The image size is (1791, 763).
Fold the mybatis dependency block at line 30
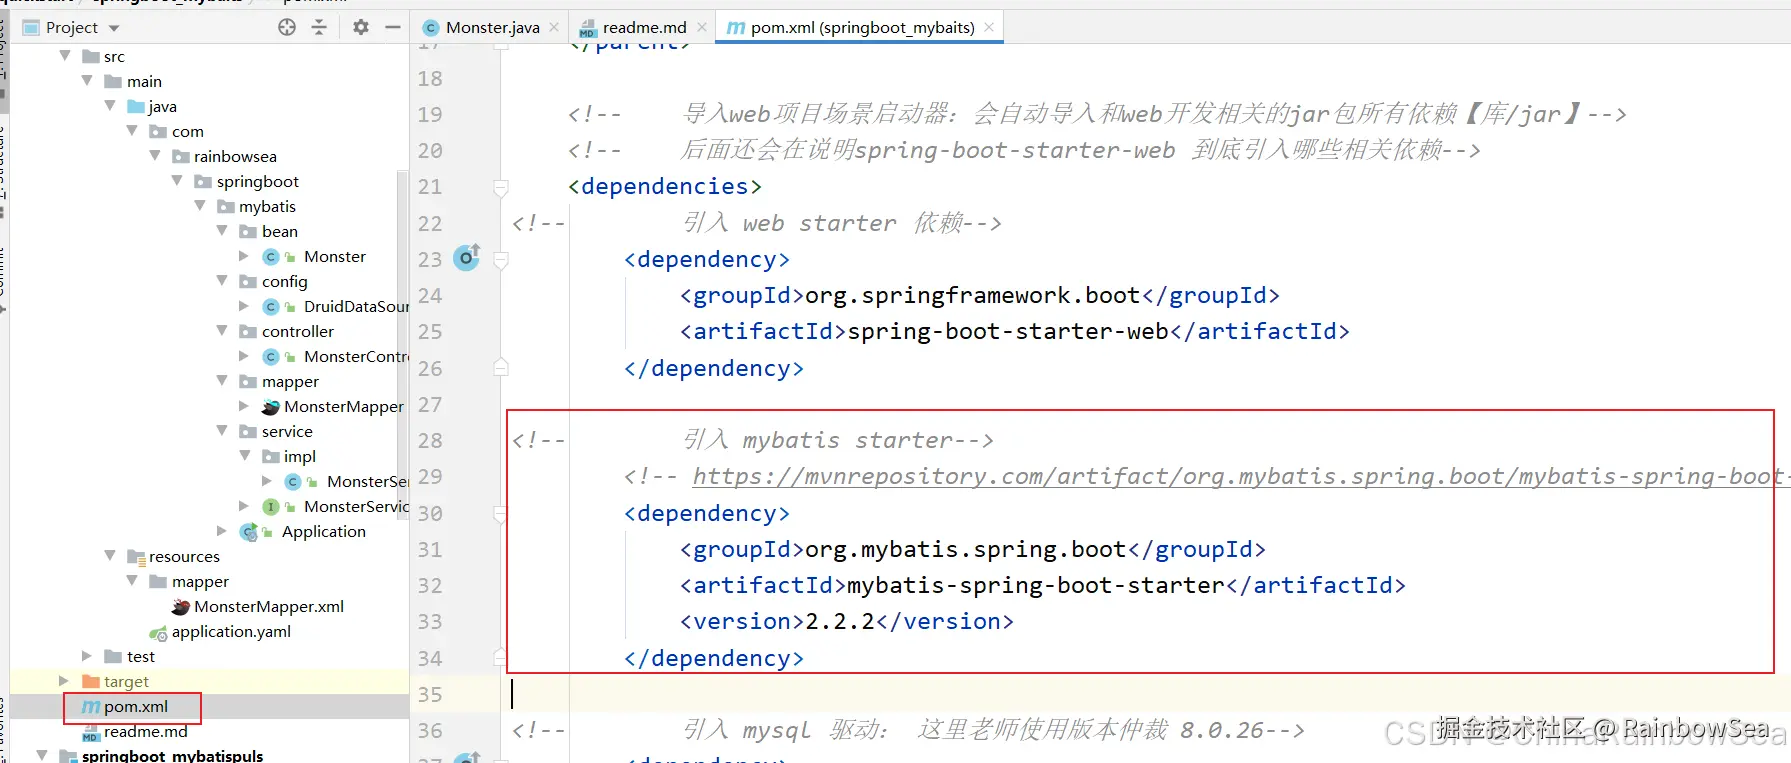click(x=501, y=514)
